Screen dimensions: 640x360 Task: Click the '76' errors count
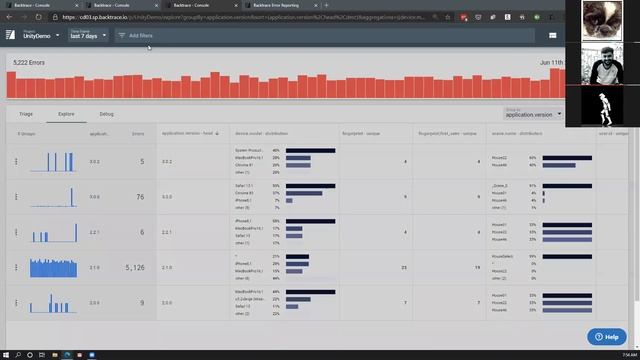click(x=140, y=197)
